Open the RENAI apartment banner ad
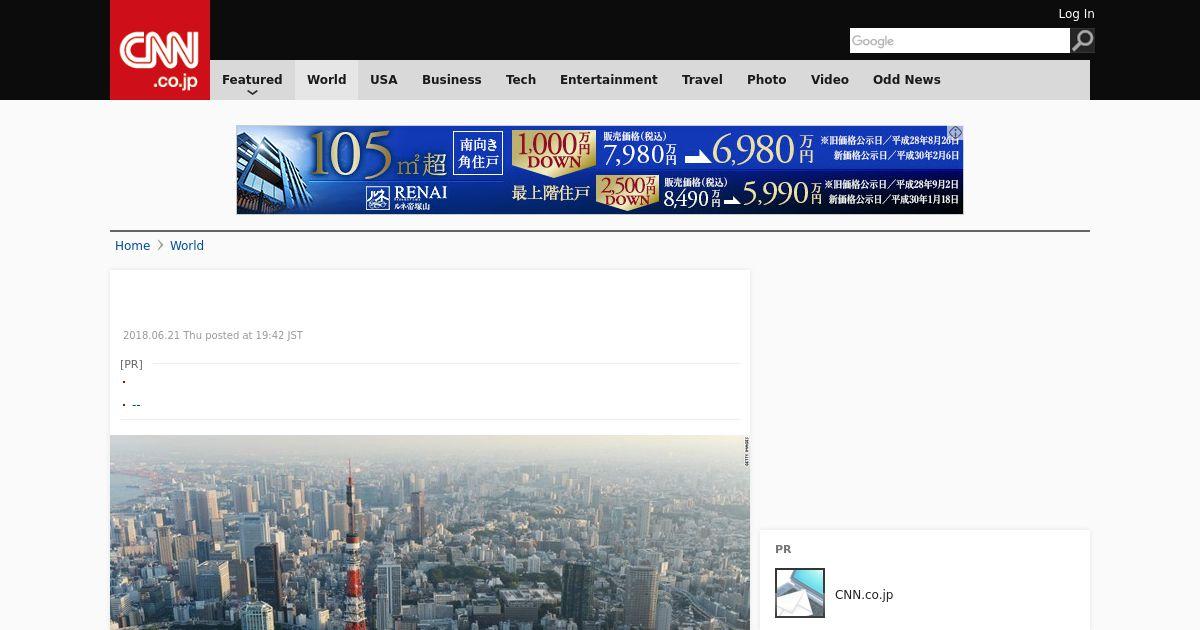1200x630 pixels. (x=600, y=170)
